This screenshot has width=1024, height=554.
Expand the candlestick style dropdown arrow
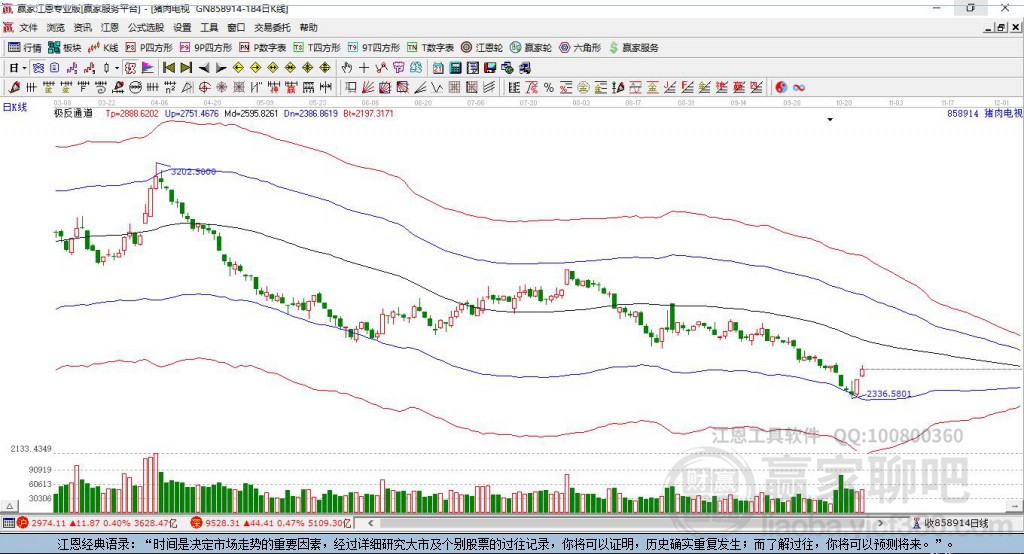(x=117, y=68)
